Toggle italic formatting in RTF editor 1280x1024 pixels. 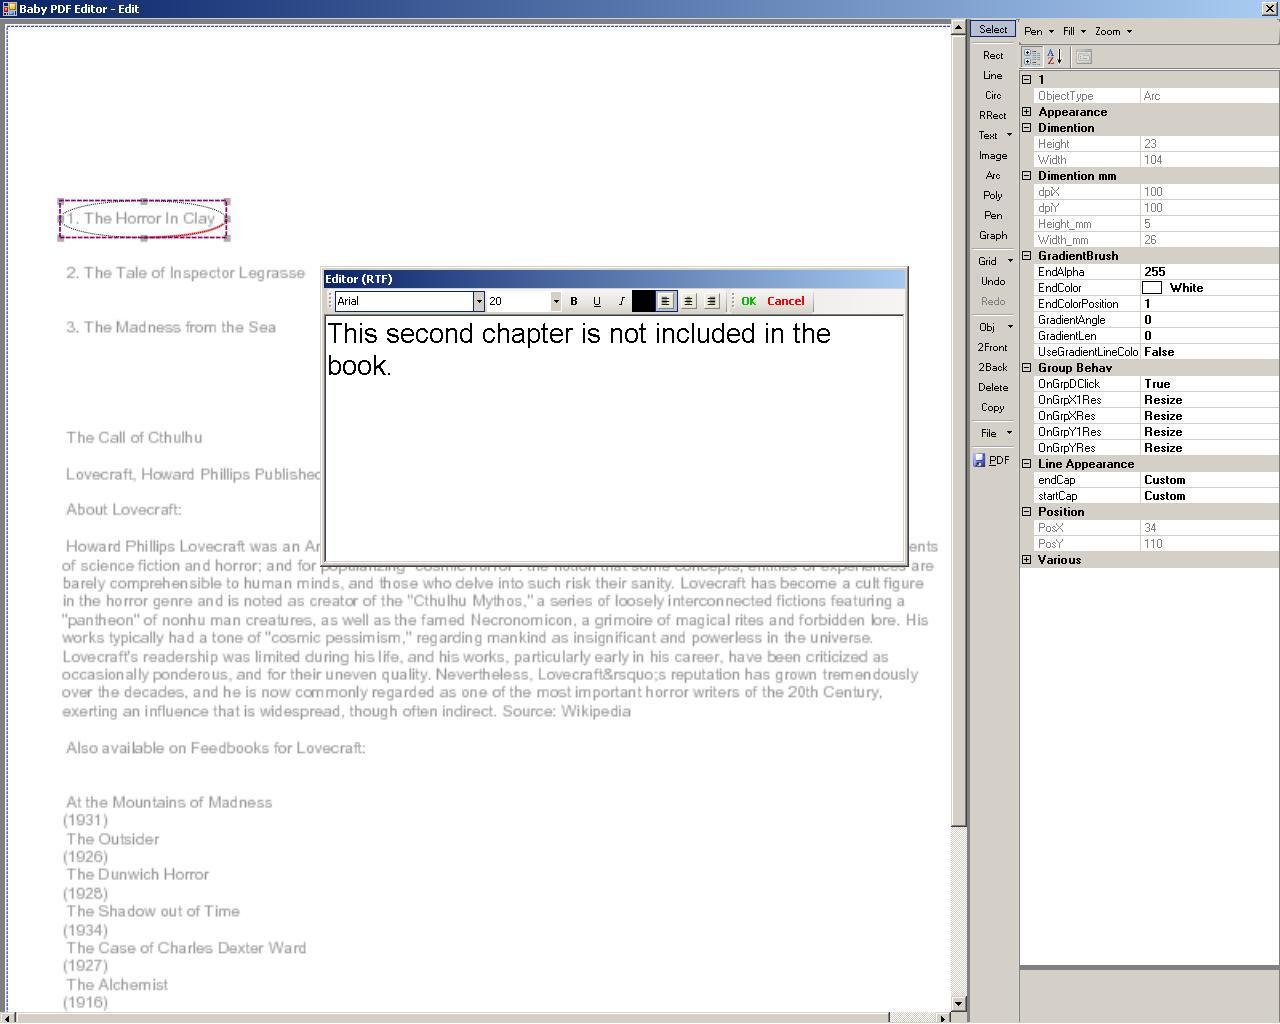point(621,301)
